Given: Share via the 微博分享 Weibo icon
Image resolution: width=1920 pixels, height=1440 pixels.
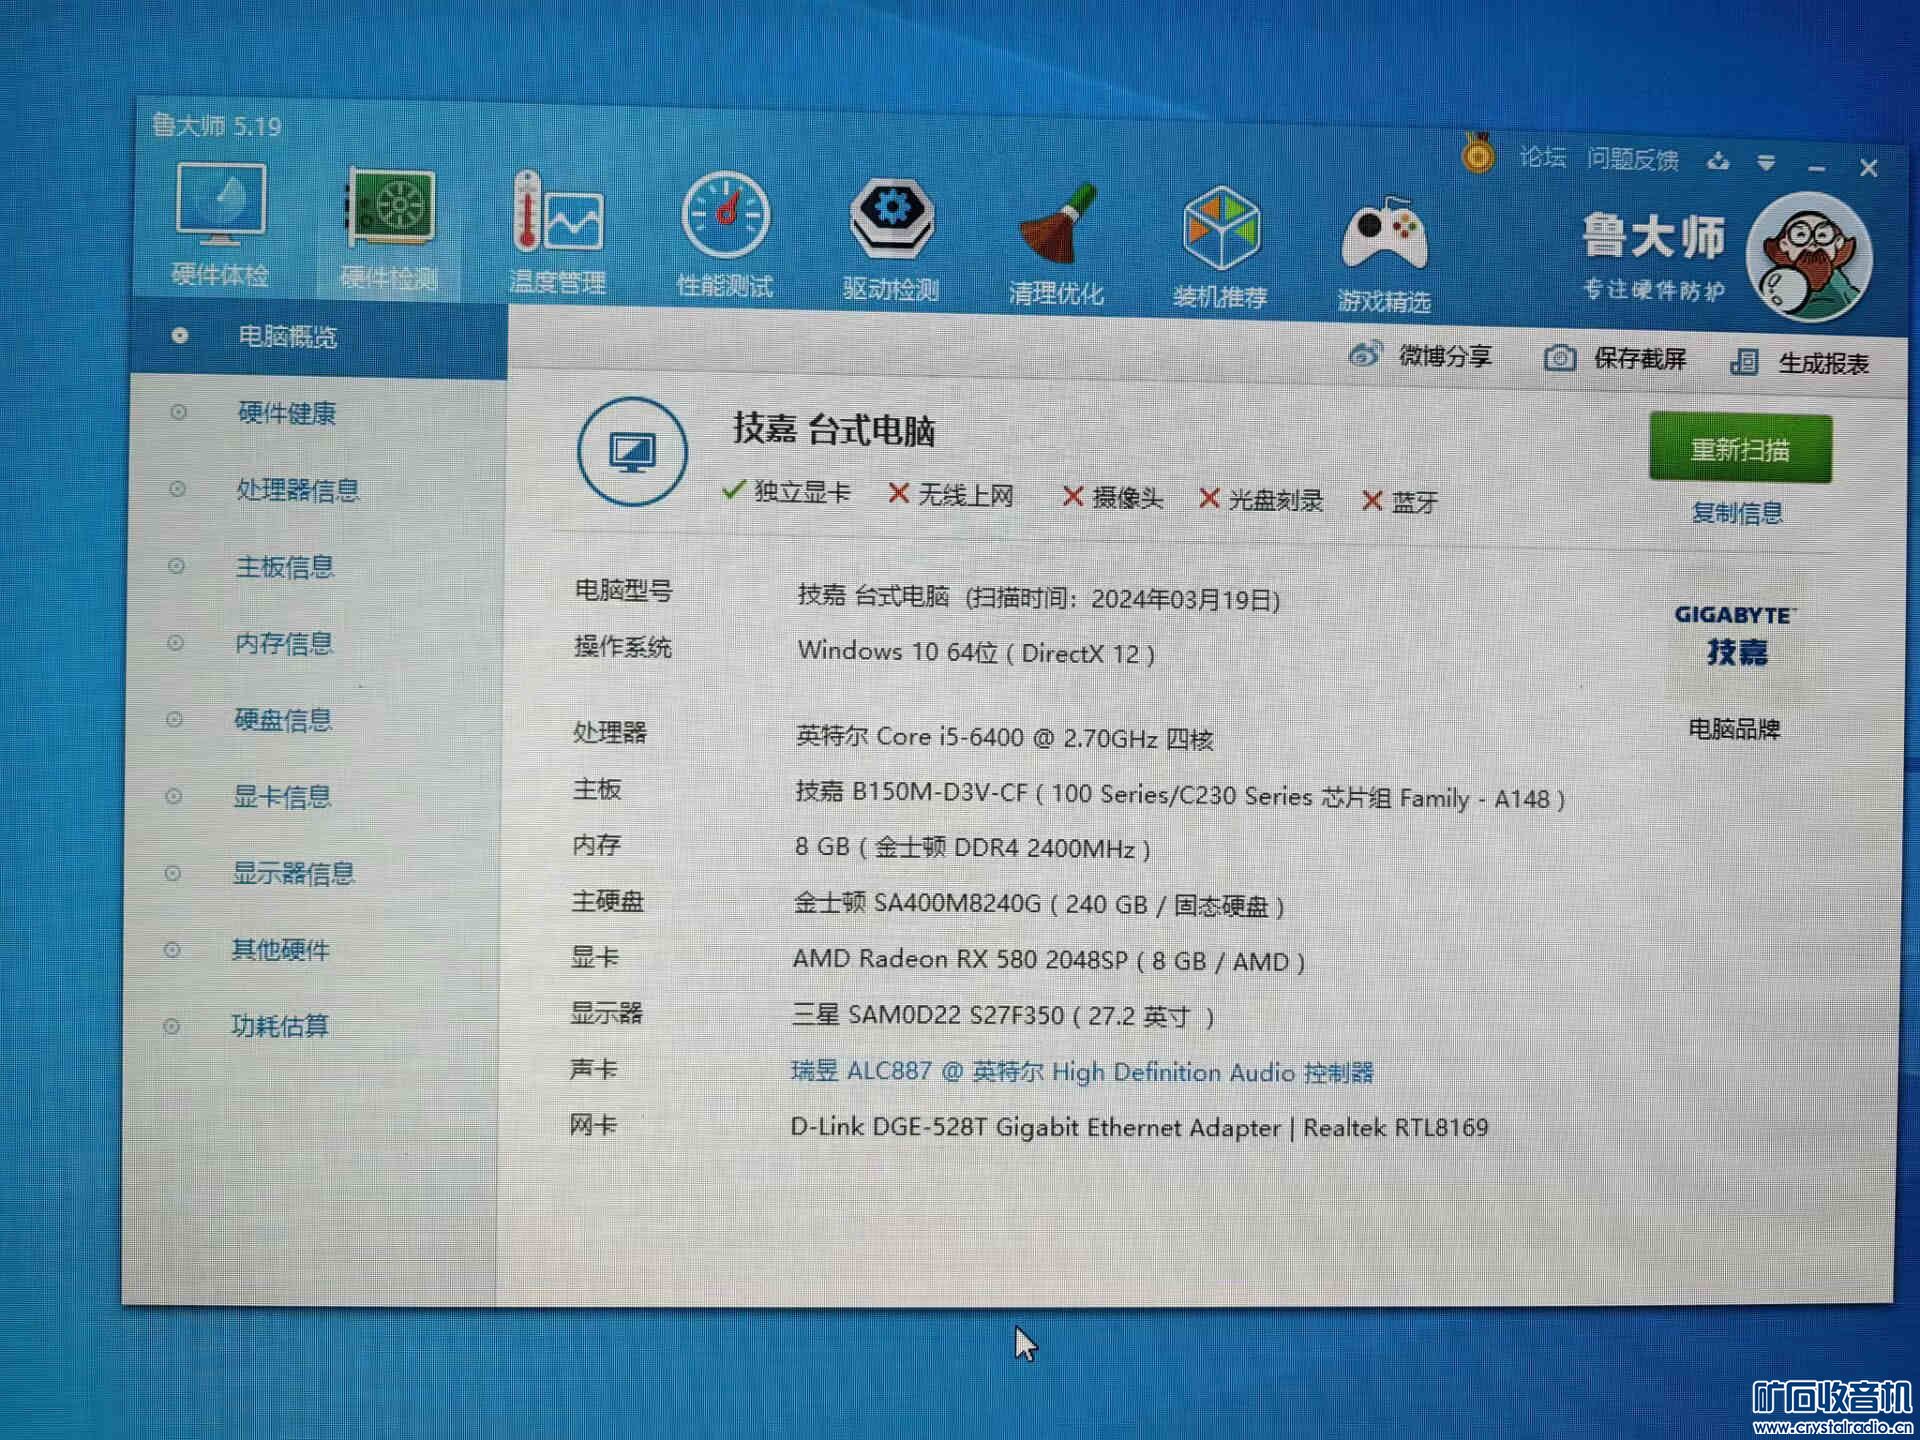Looking at the screenshot, I should (1365, 354).
